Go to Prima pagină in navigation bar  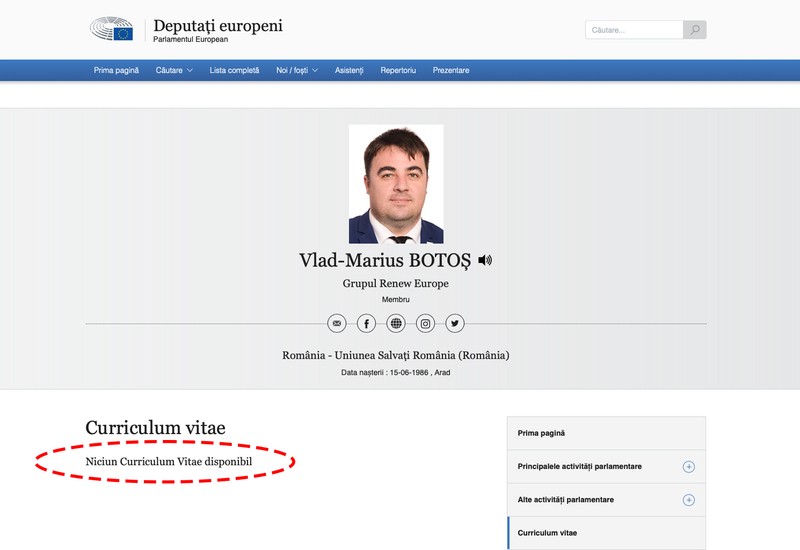(x=116, y=70)
